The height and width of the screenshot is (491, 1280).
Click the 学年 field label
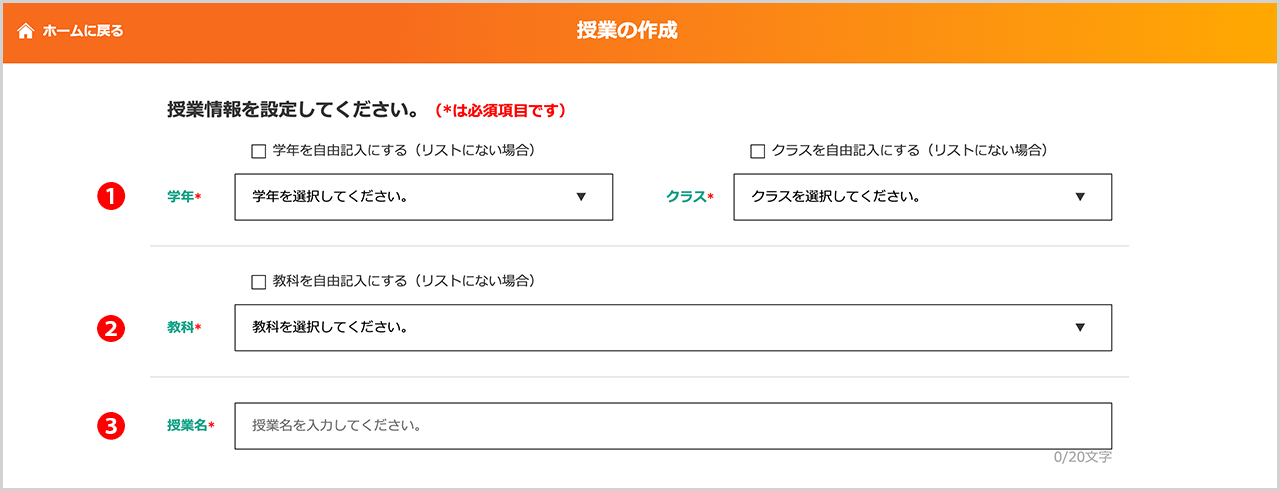click(181, 197)
